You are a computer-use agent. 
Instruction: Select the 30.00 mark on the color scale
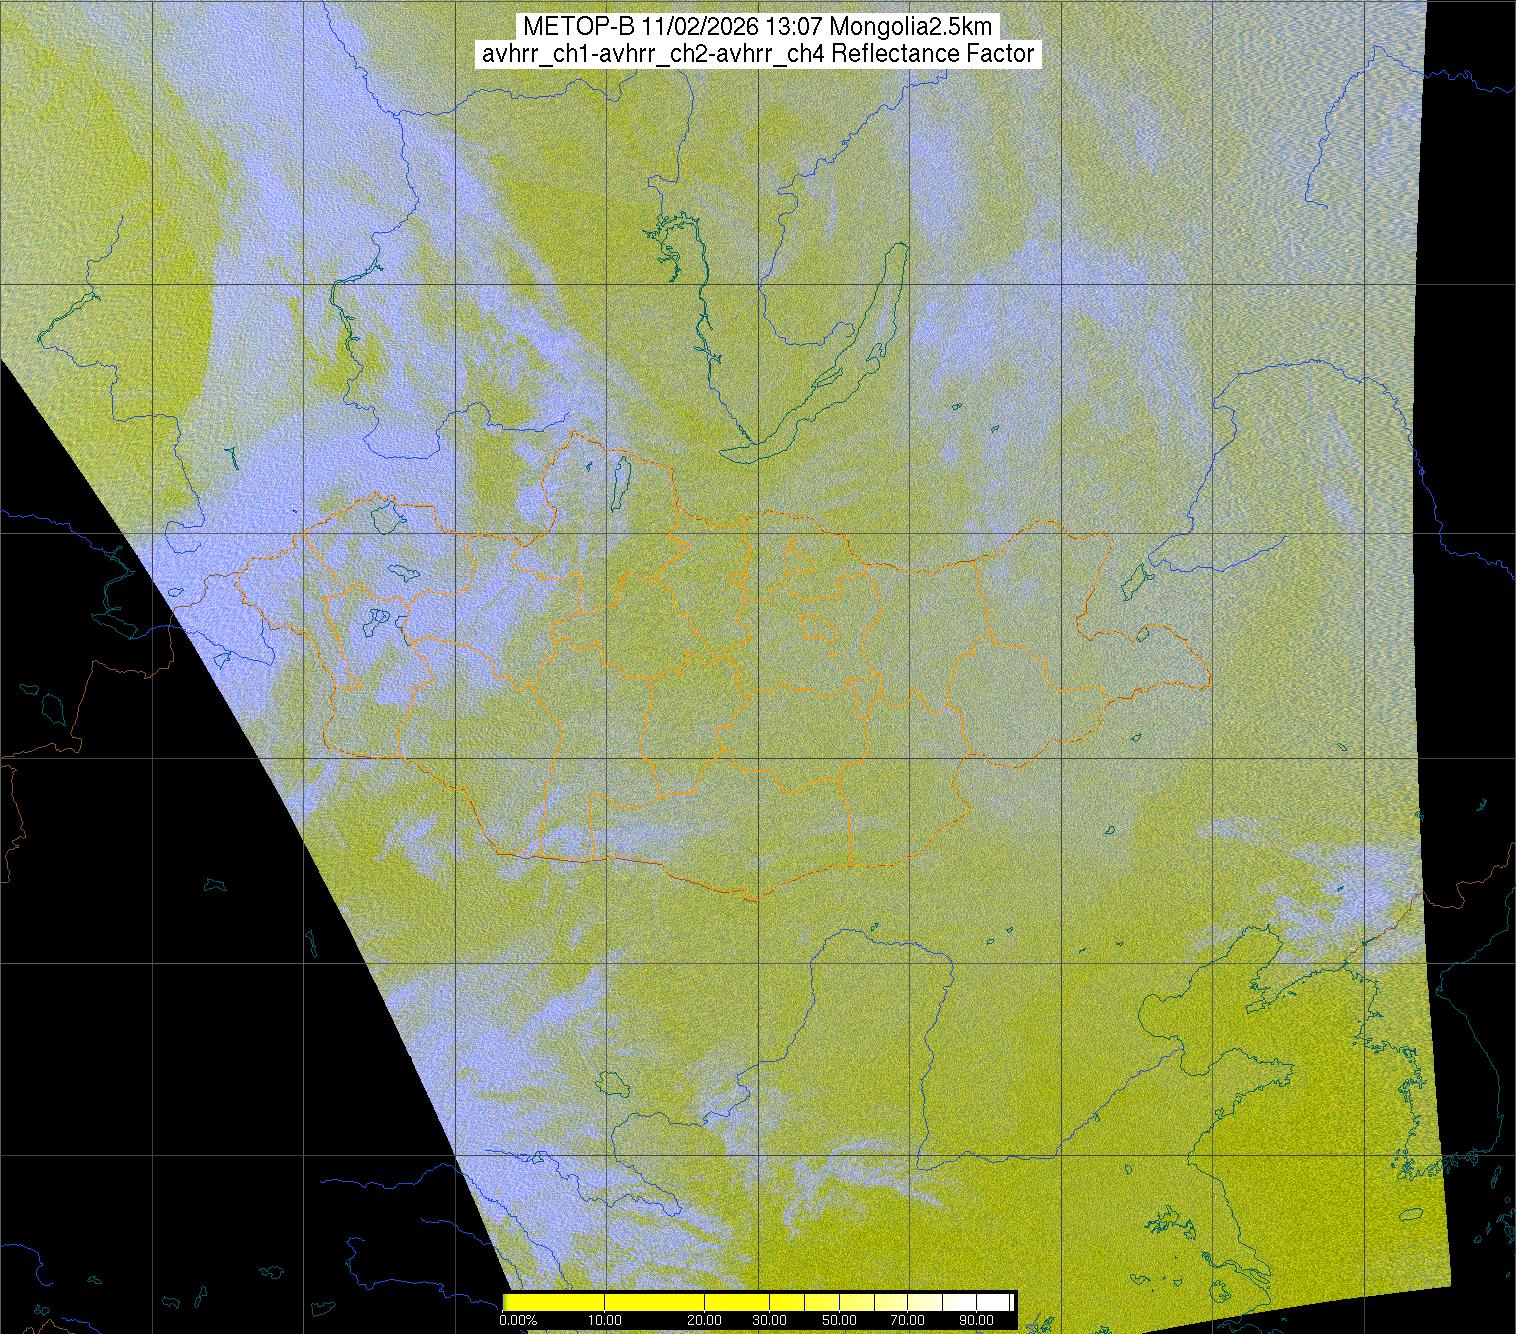pos(770,1320)
